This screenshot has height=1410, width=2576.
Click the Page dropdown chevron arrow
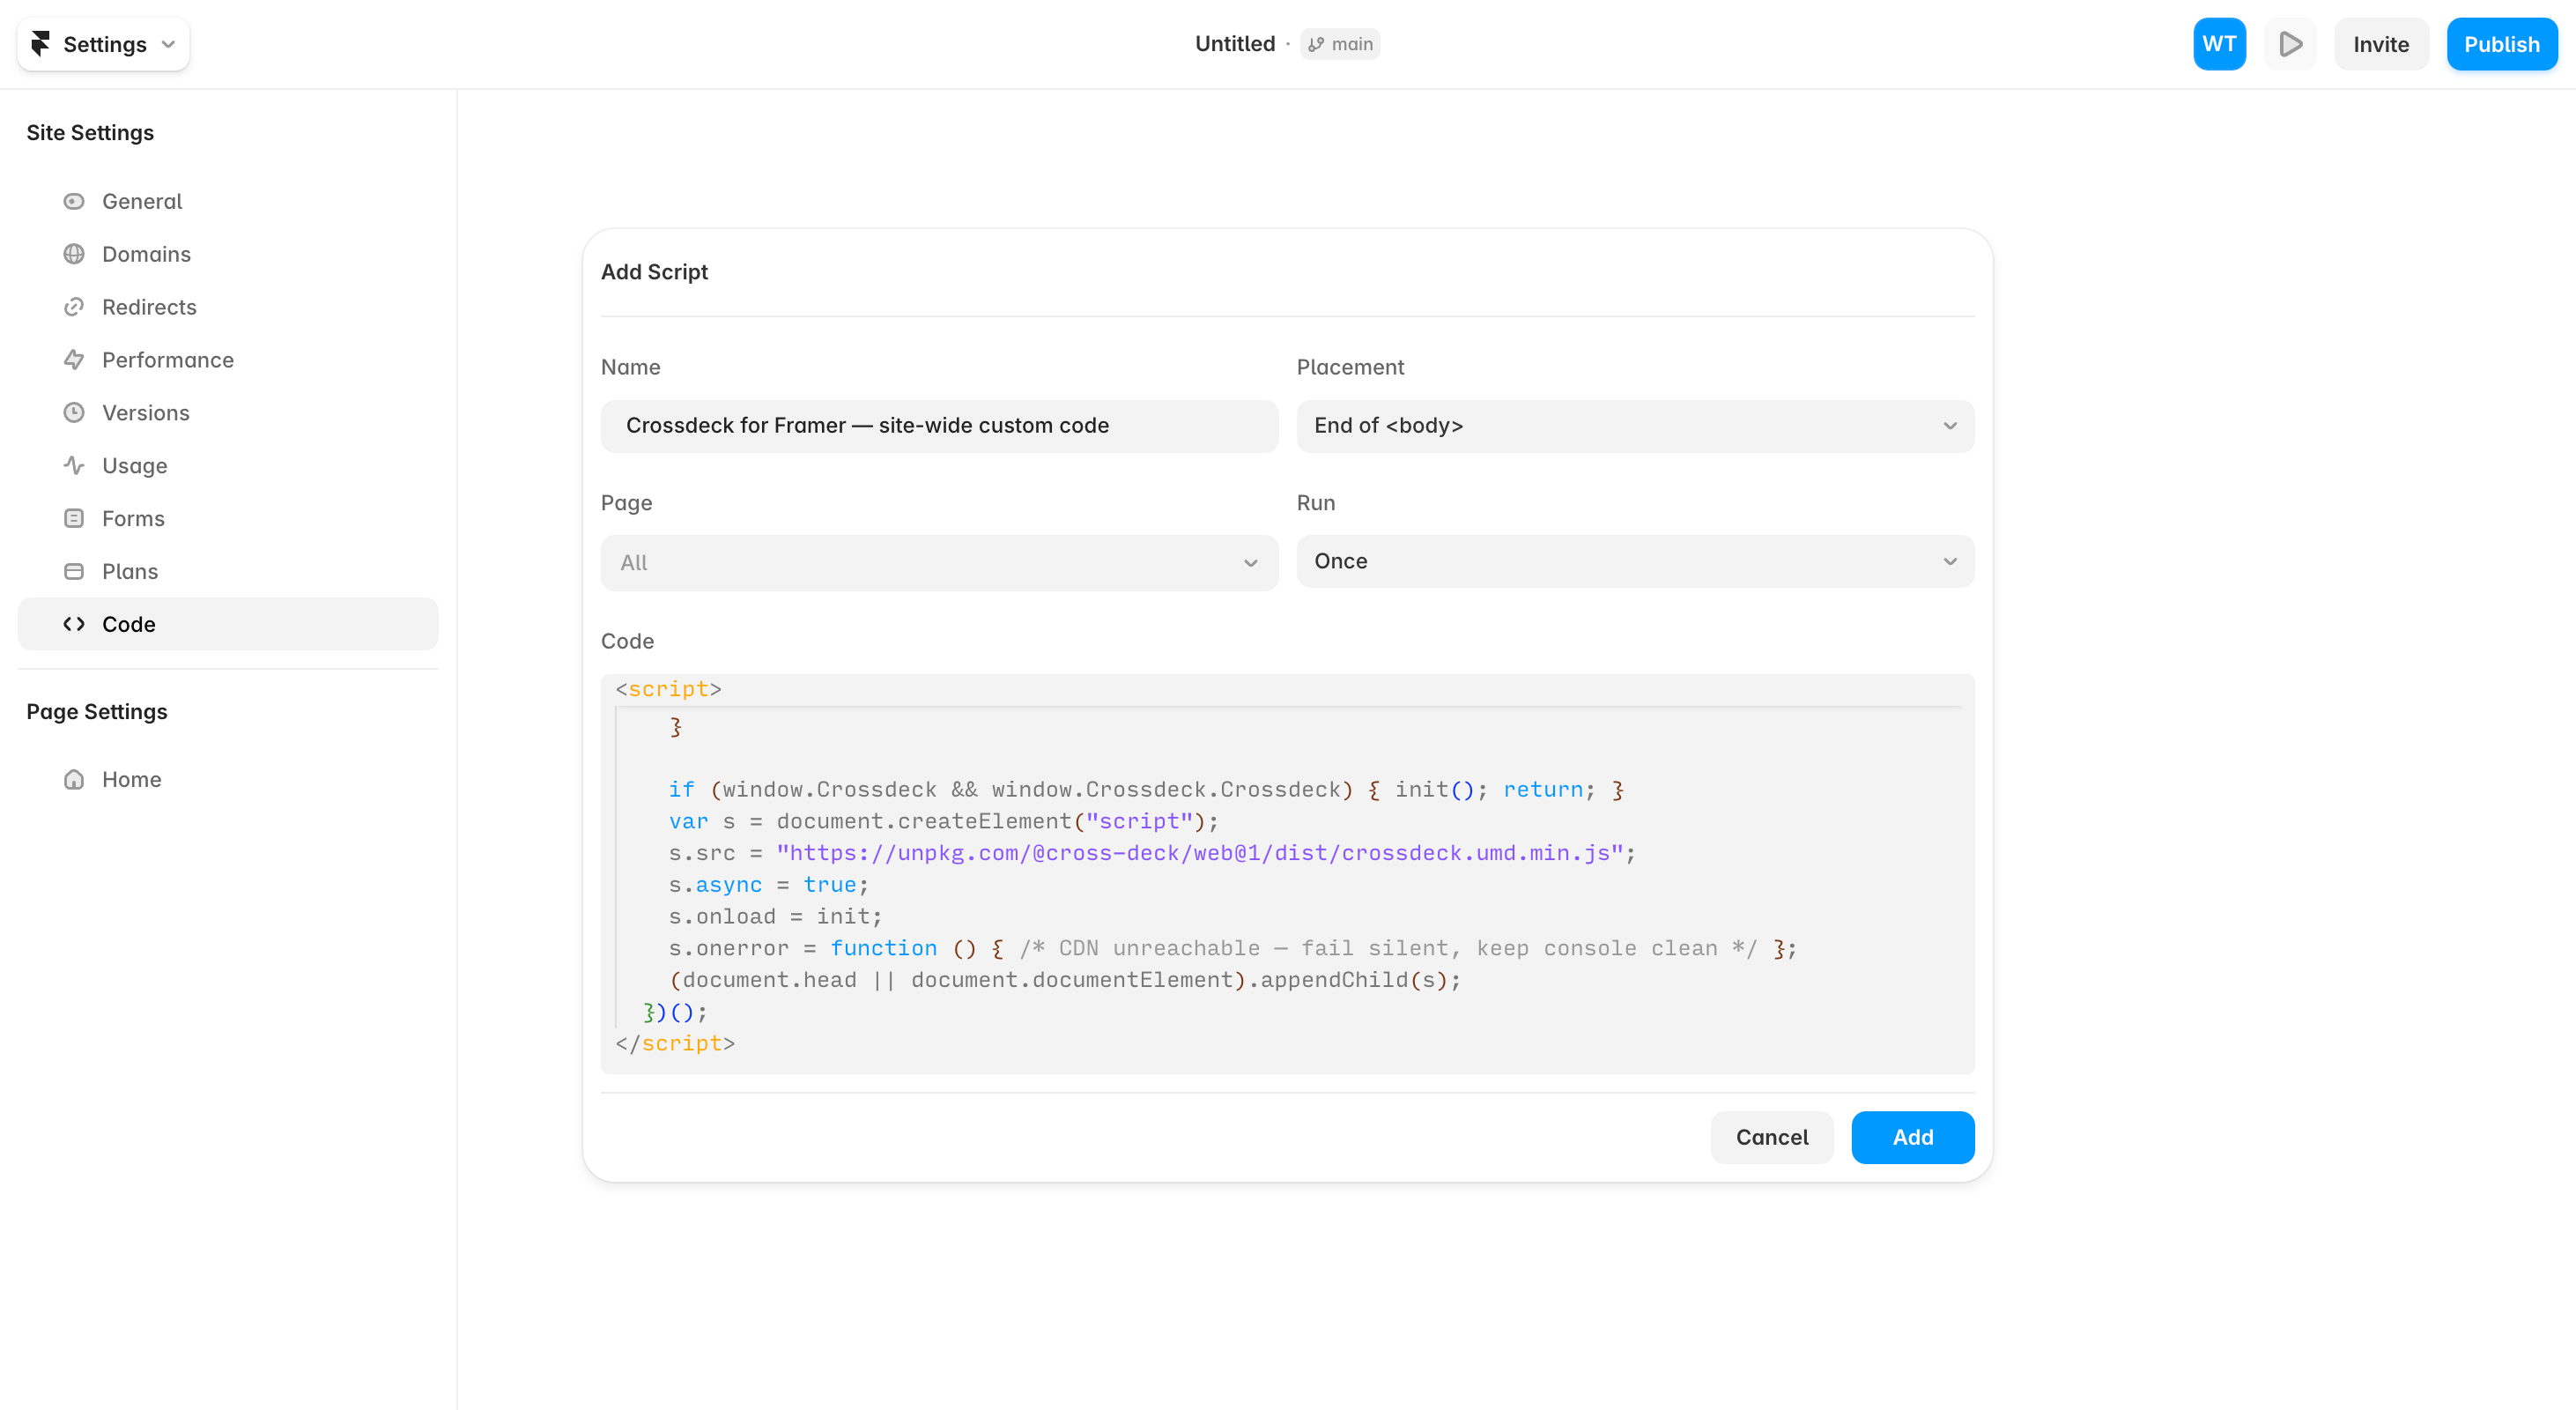pyautogui.click(x=1250, y=563)
